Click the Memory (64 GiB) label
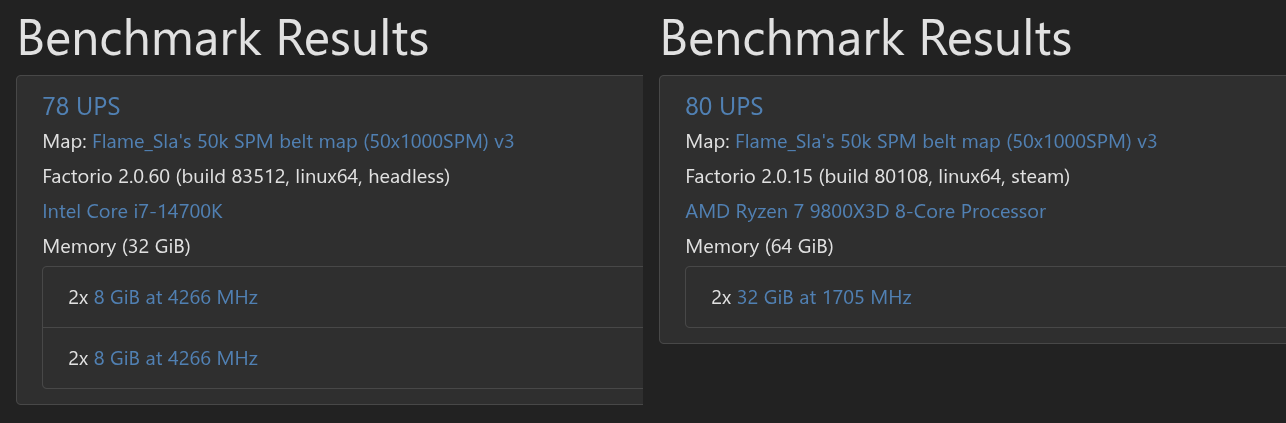The height and width of the screenshot is (423, 1286). coord(759,246)
